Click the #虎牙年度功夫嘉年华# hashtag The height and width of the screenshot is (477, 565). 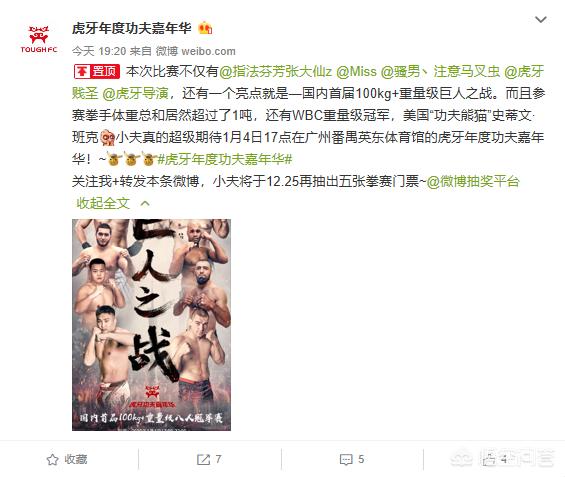[225, 159]
